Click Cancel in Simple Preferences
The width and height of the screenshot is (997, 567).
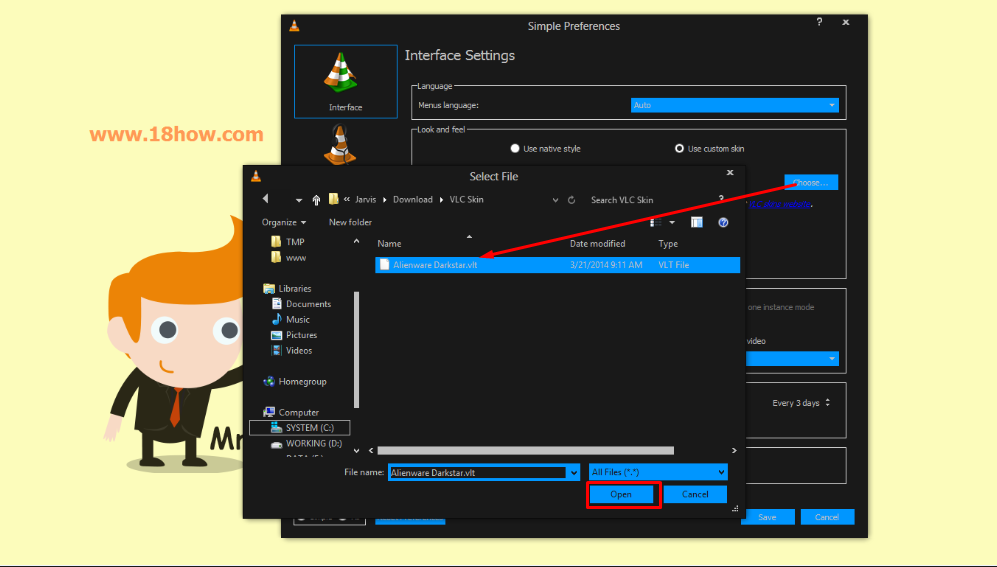coord(827,517)
